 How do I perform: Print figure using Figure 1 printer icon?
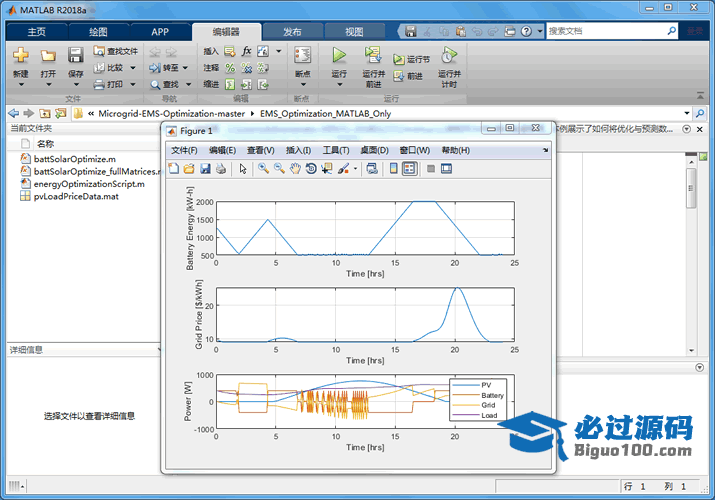coord(221,169)
